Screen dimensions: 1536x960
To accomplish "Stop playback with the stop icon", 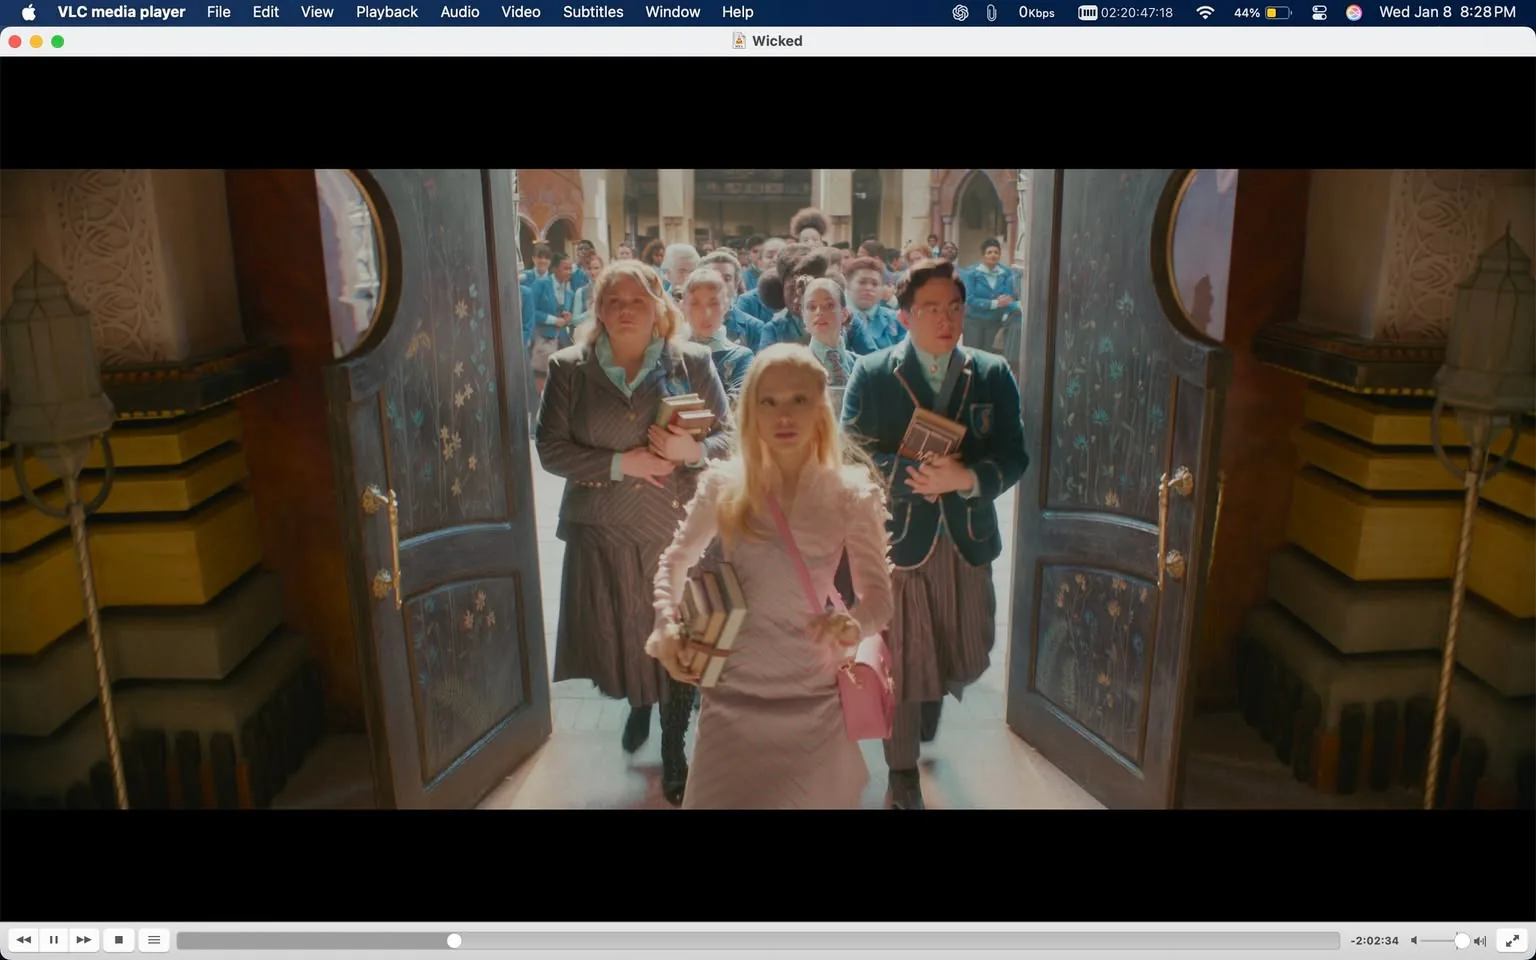I will (119, 940).
